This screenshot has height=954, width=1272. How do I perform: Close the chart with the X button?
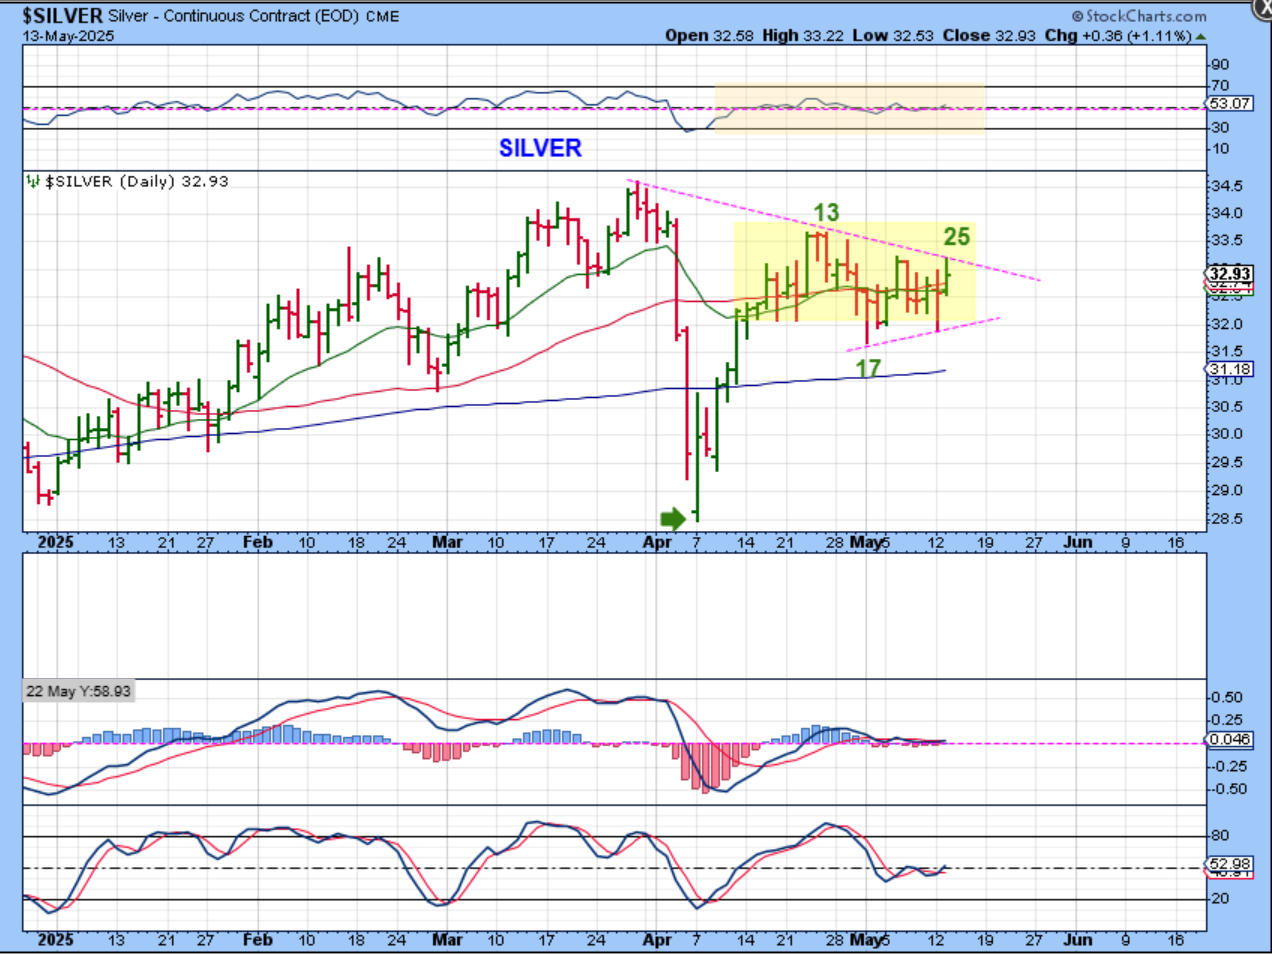pyautogui.click(x=1262, y=8)
